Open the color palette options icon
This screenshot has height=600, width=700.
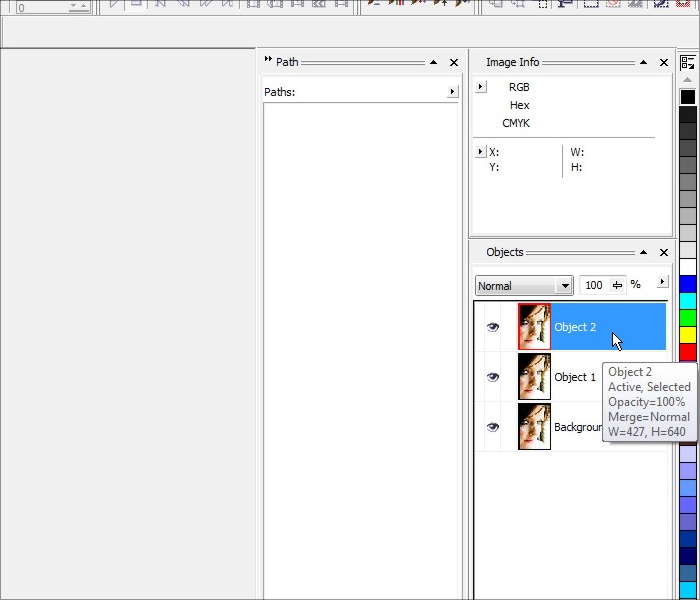click(687, 62)
